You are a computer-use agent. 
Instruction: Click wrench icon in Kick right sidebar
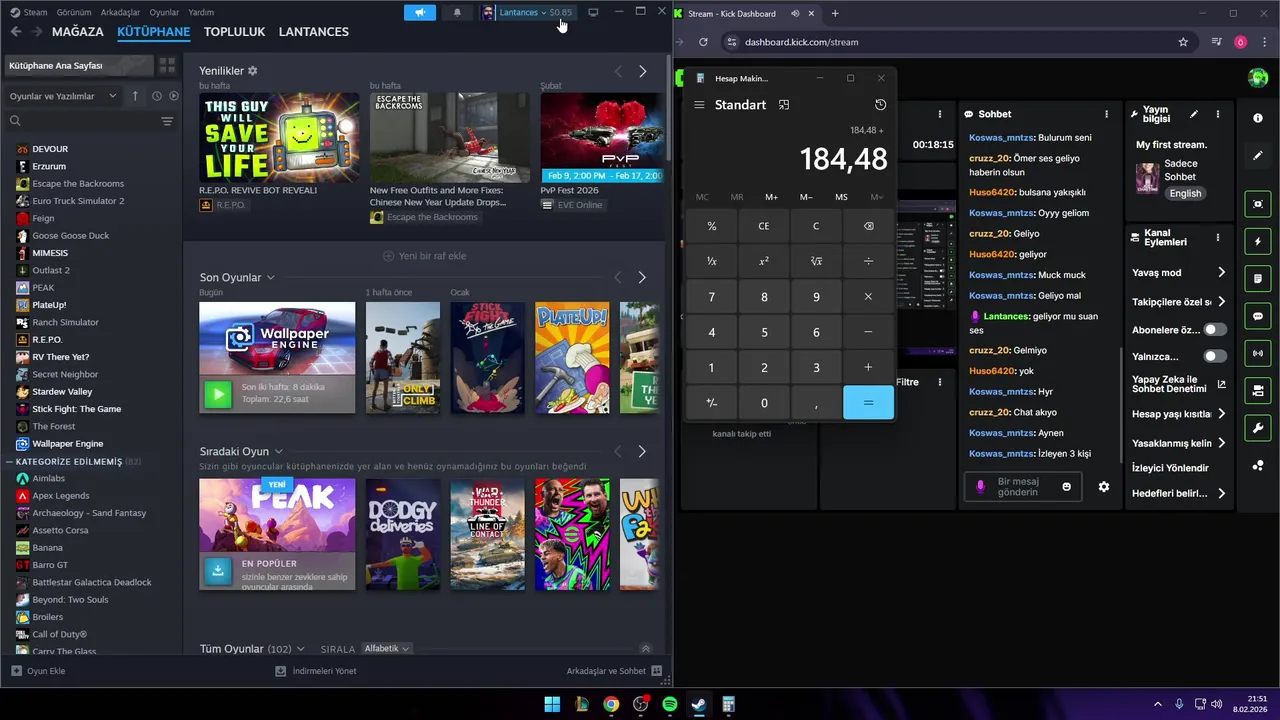point(1258,428)
